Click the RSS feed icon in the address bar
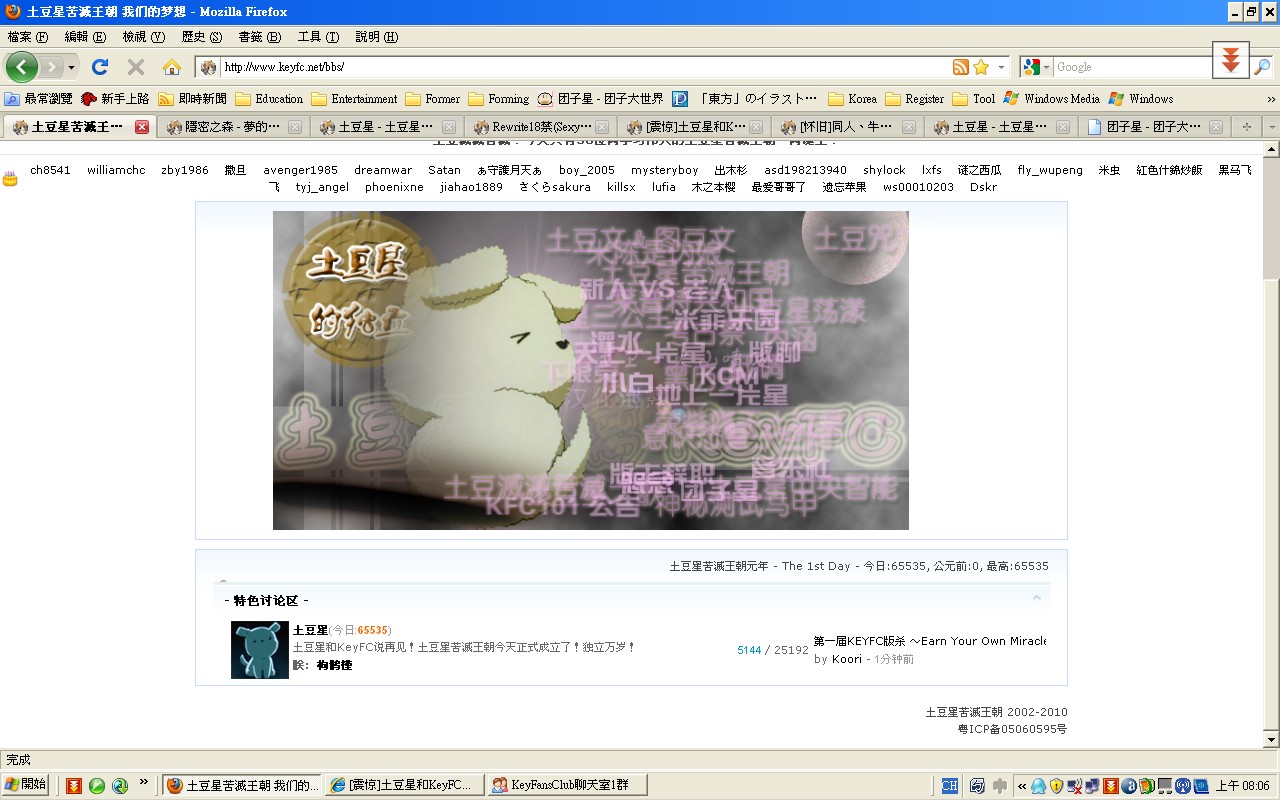The width and height of the screenshot is (1280, 800). (961, 67)
